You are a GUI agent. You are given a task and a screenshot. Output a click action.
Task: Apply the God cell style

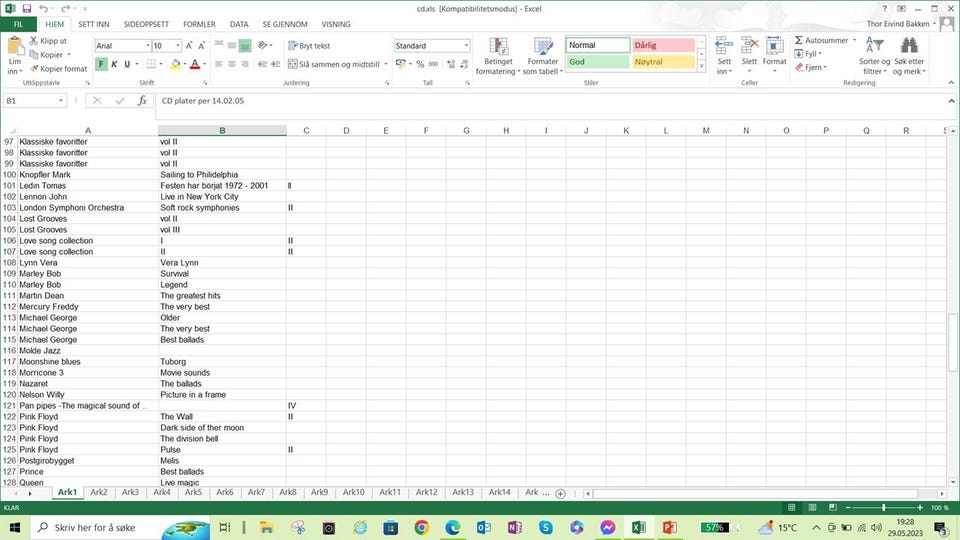click(x=598, y=62)
